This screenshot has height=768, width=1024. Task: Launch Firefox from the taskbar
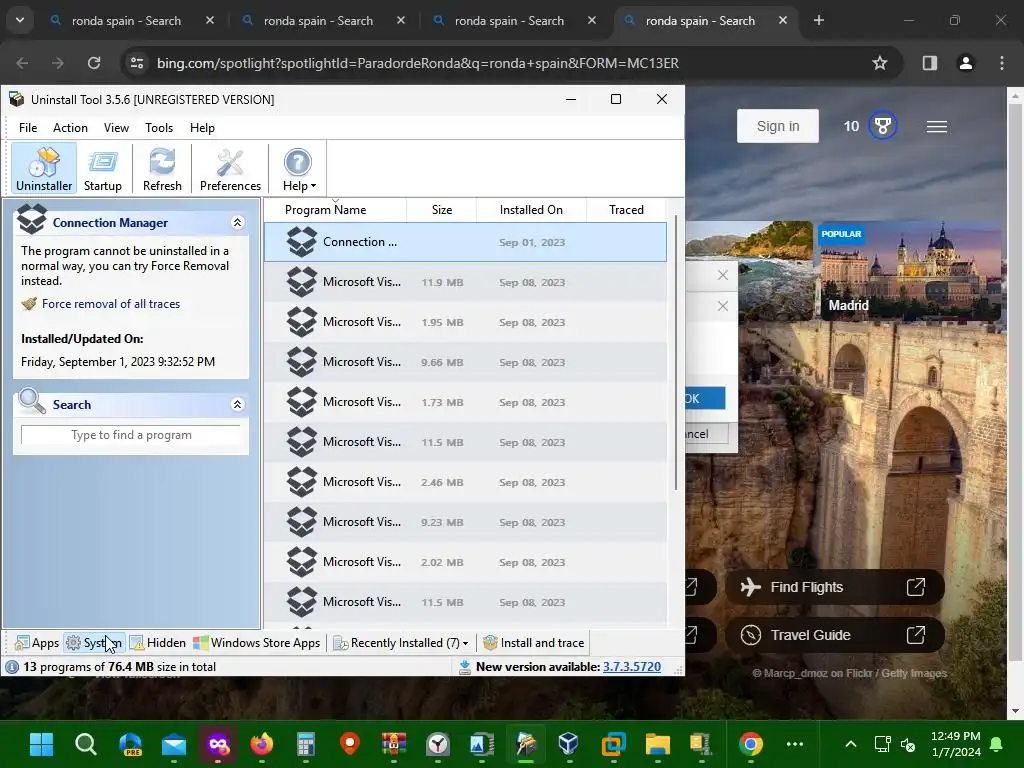point(262,744)
